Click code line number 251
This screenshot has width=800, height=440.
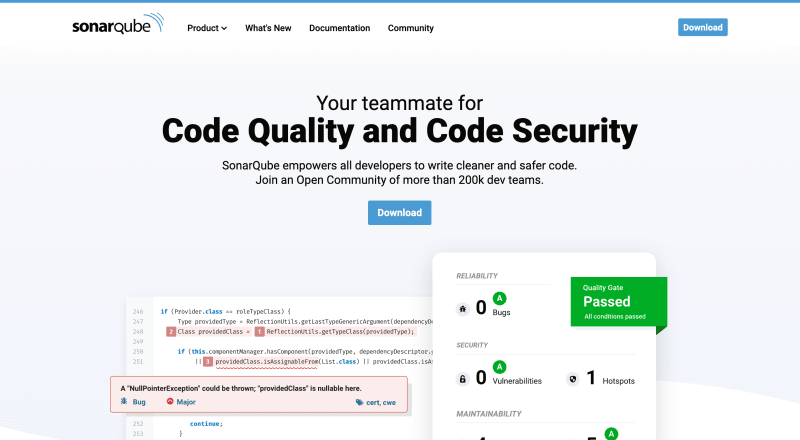(x=138, y=361)
